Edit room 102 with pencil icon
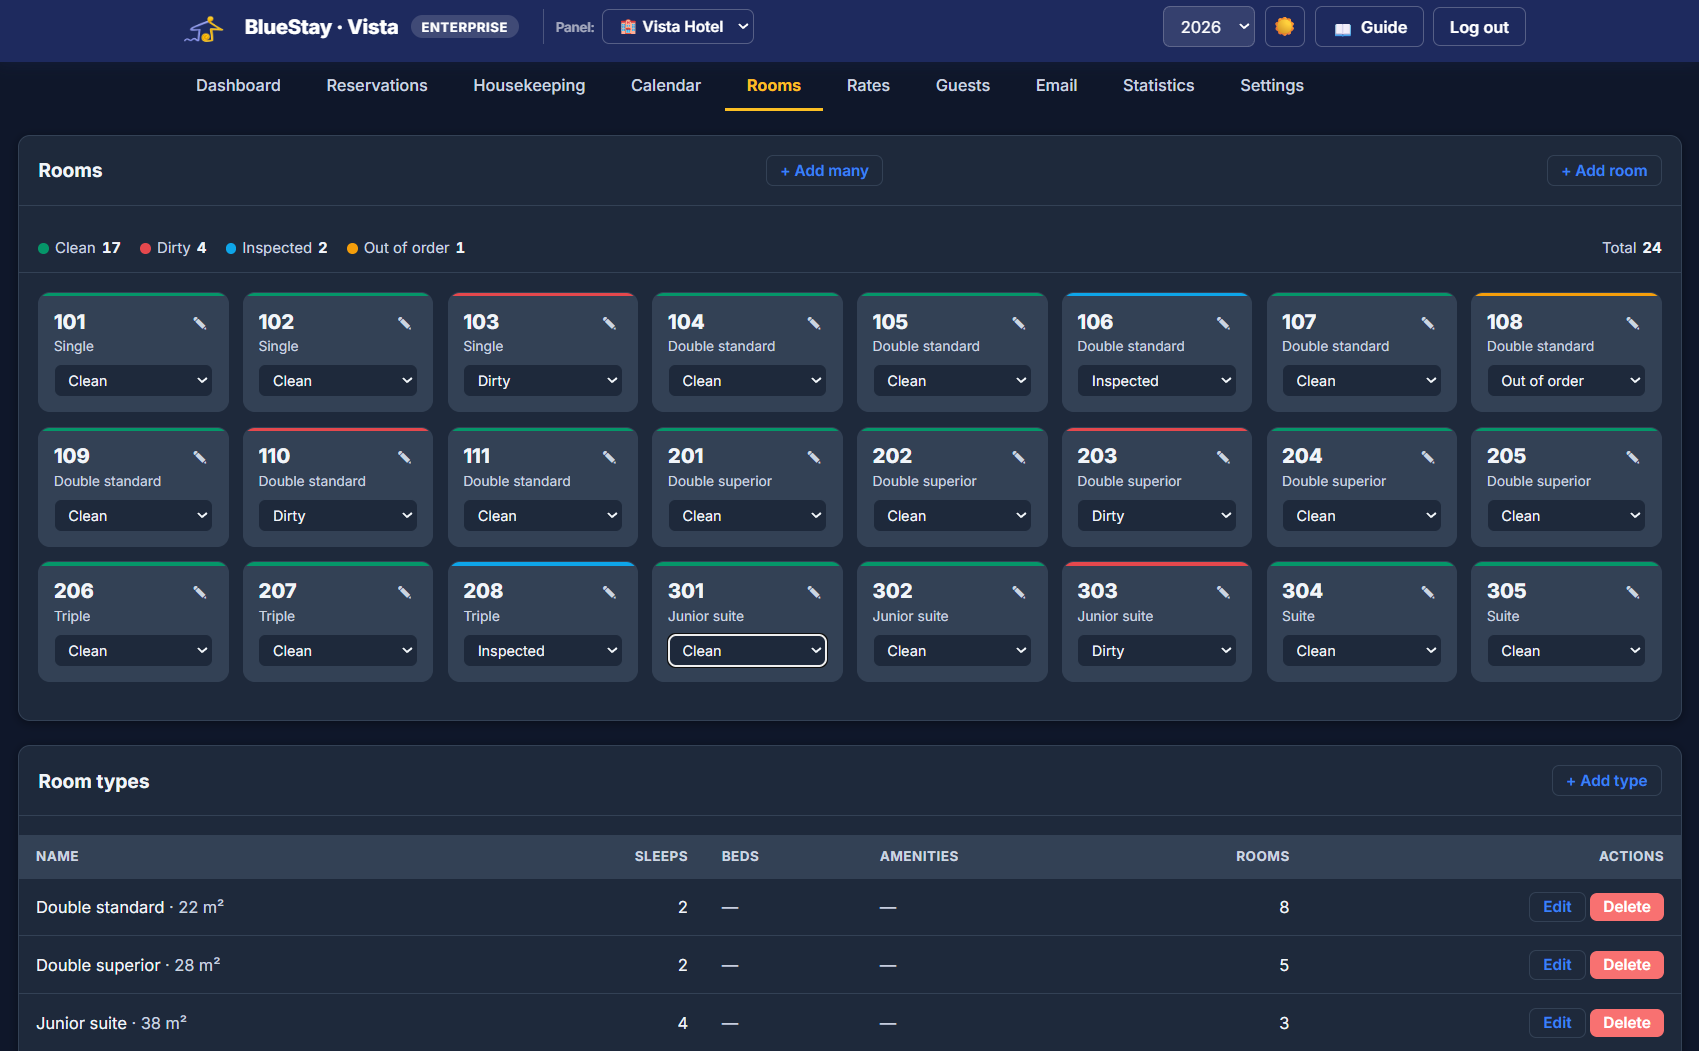The height and width of the screenshot is (1051, 1699). click(405, 323)
